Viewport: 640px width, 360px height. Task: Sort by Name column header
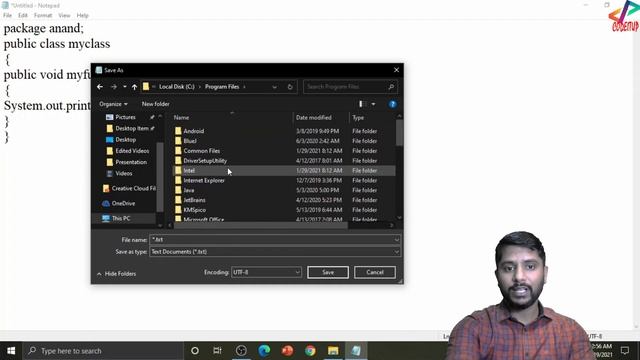[x=181, y=118]
